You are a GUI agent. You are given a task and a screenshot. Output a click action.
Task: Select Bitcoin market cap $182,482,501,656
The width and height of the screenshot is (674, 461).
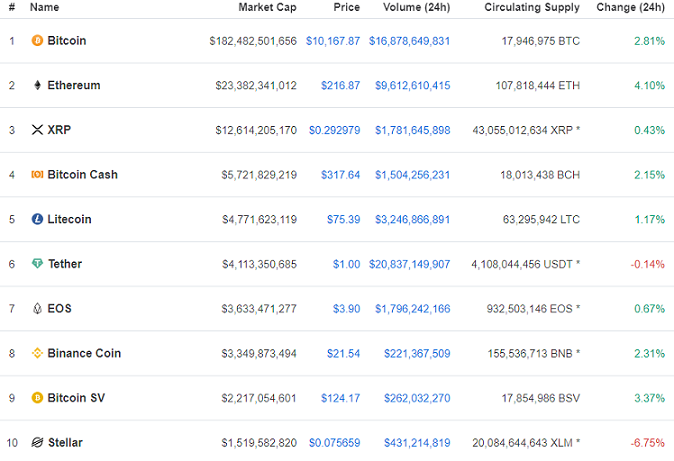[x=253, y=41]
